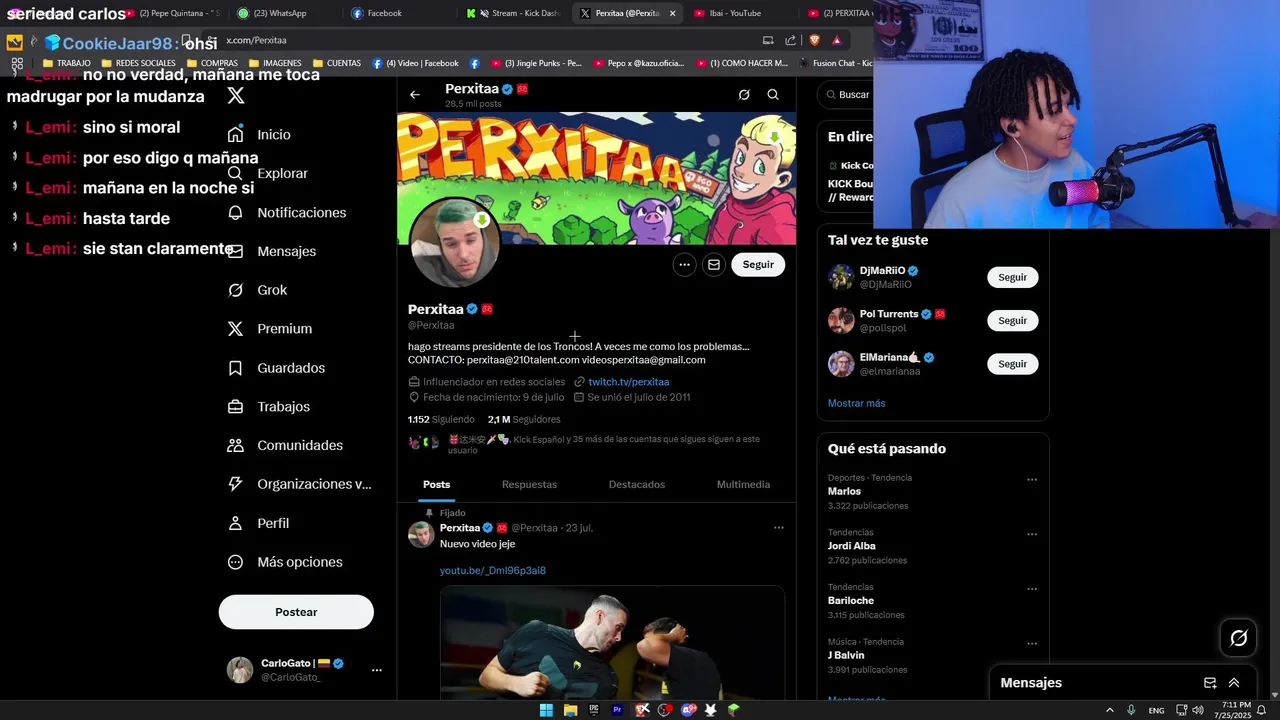Show hidden system tray icons
Image resolution: width=1280 pixels, height=720 pixels.
coord(1109,710)
